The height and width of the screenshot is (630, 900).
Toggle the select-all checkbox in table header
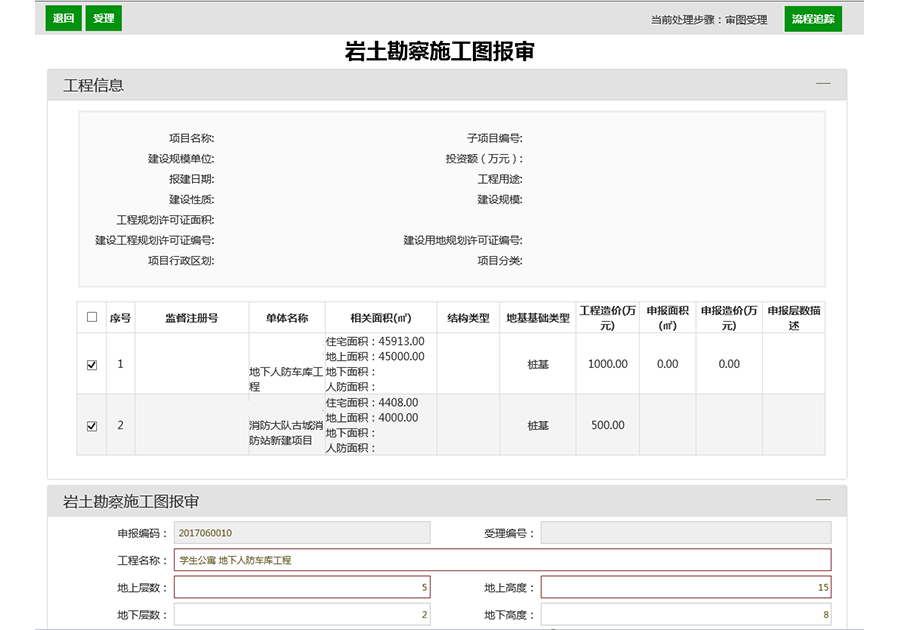[x=92, y=317]
